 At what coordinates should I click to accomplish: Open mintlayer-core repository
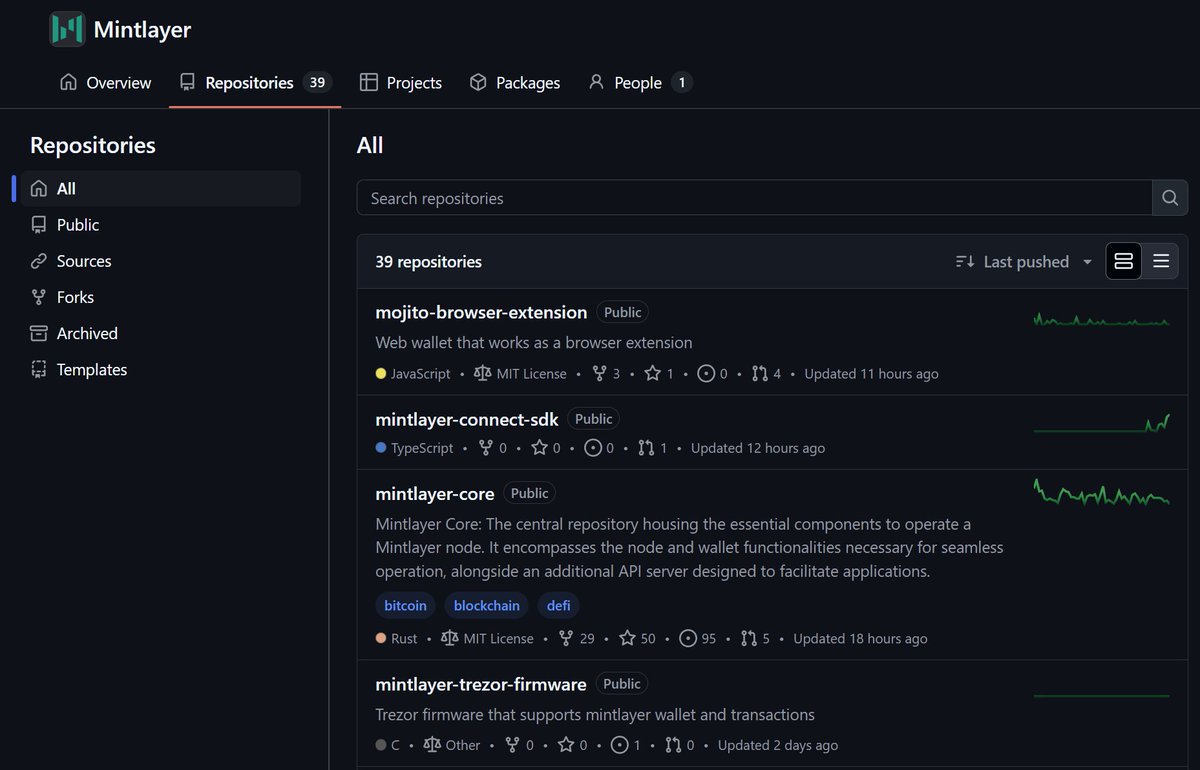435,493
